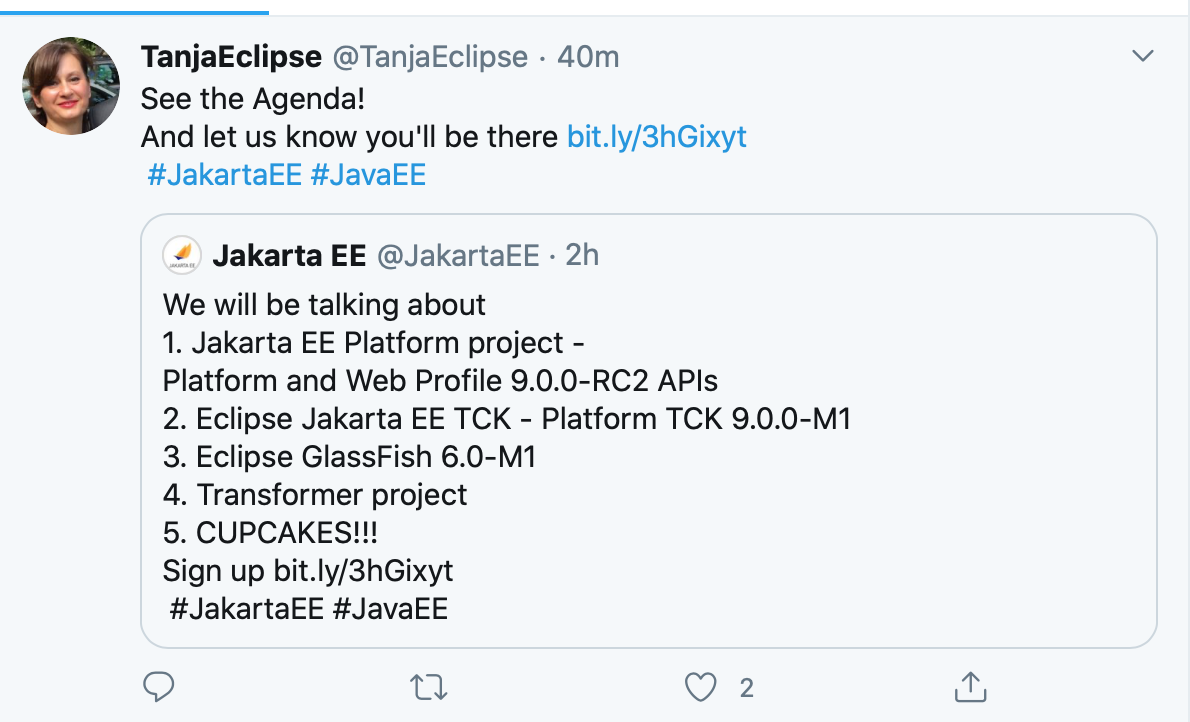Expand the tweet options chevron

pos(1142,57)
